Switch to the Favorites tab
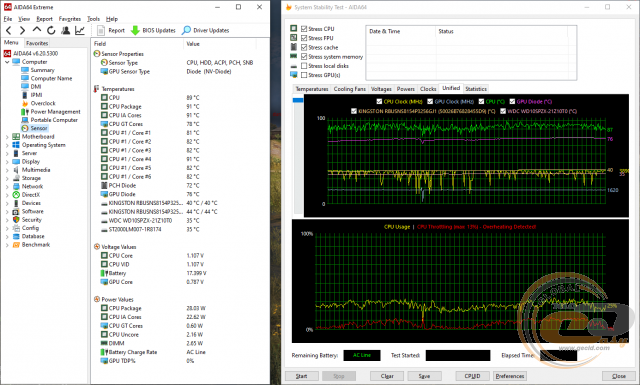The image size is (640, 385). click(37, 43)
